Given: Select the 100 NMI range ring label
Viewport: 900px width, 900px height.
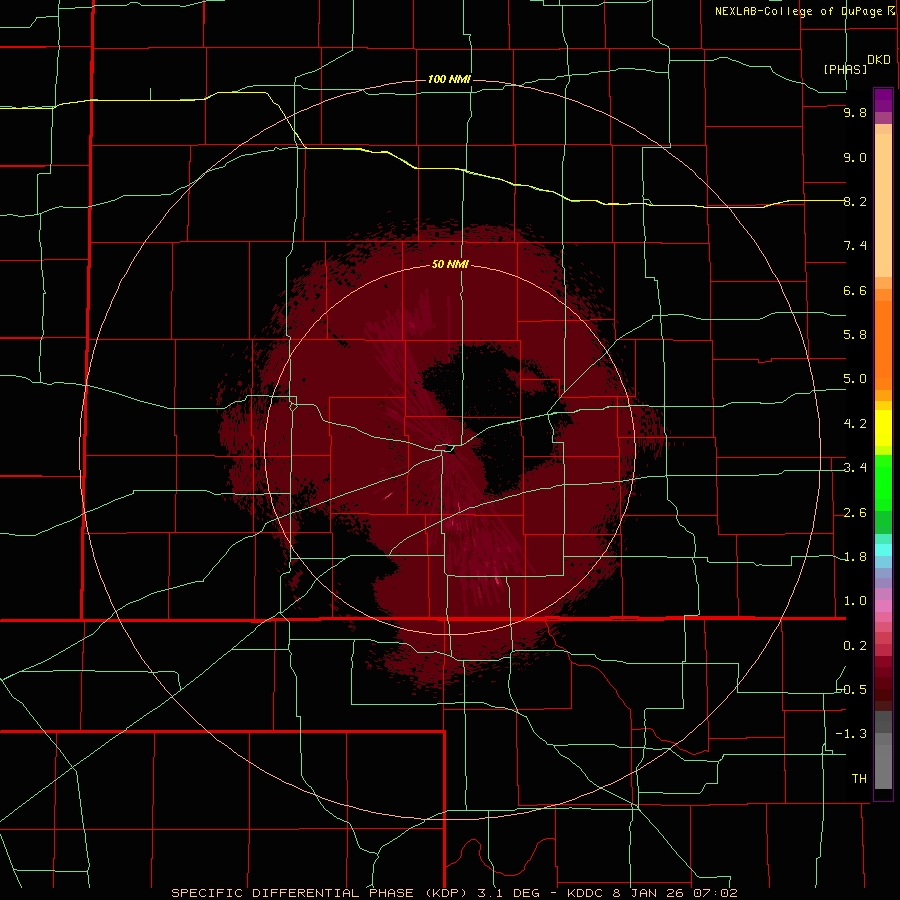Looking at the screenshot, I should [x=449, y=79].
